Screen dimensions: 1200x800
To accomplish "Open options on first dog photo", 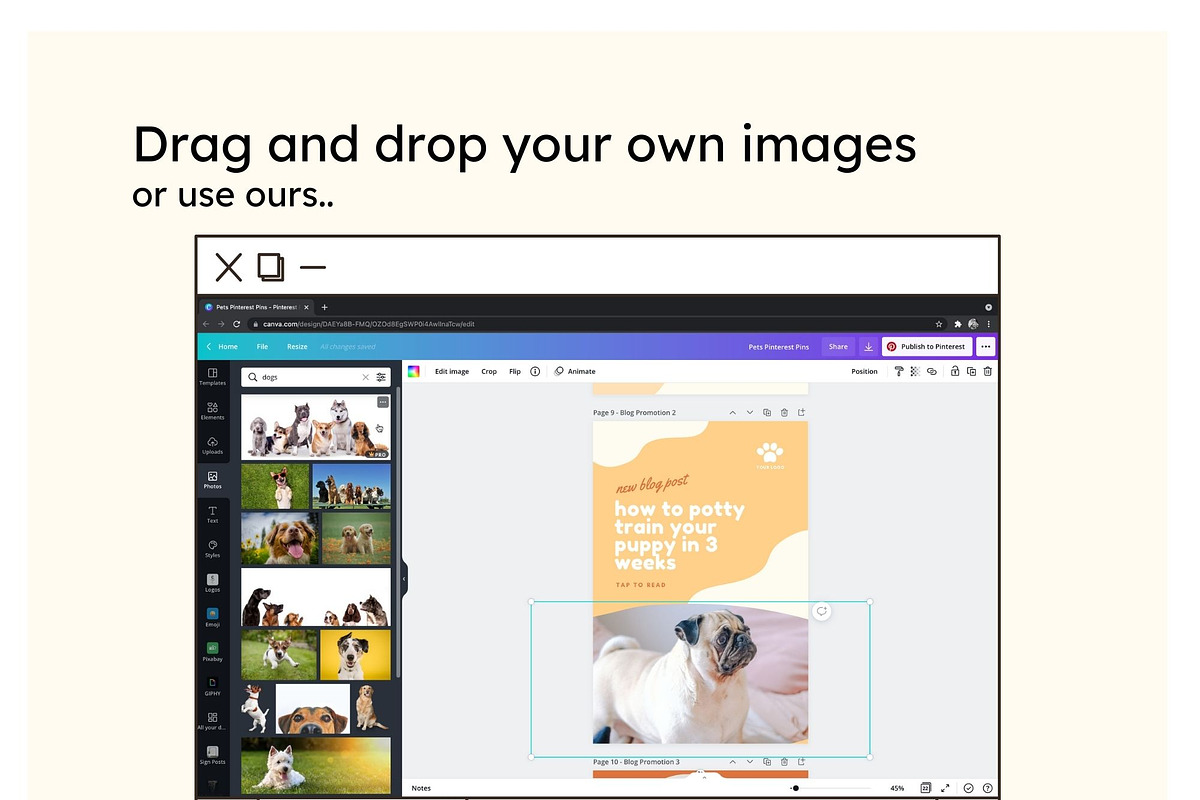I will (x=382, y=402).
